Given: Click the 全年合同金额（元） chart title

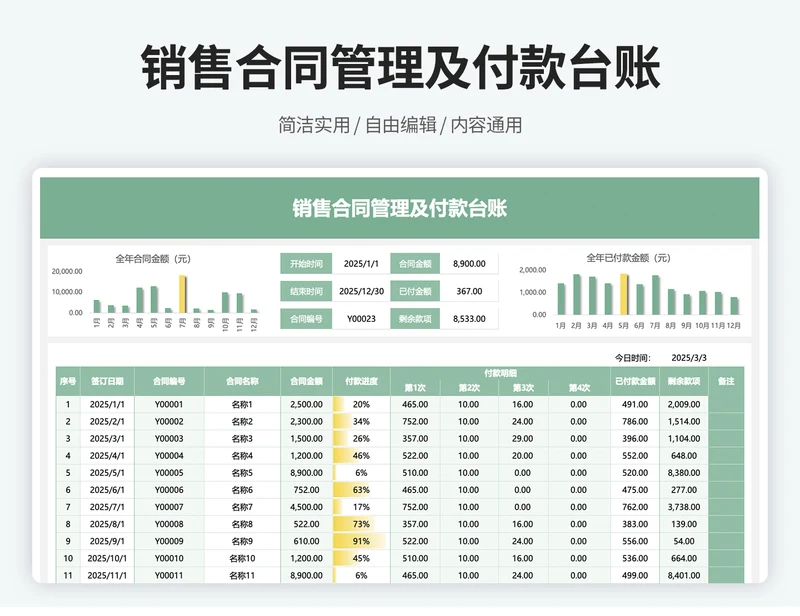Looking at the screenshot, I should (153, 259).
